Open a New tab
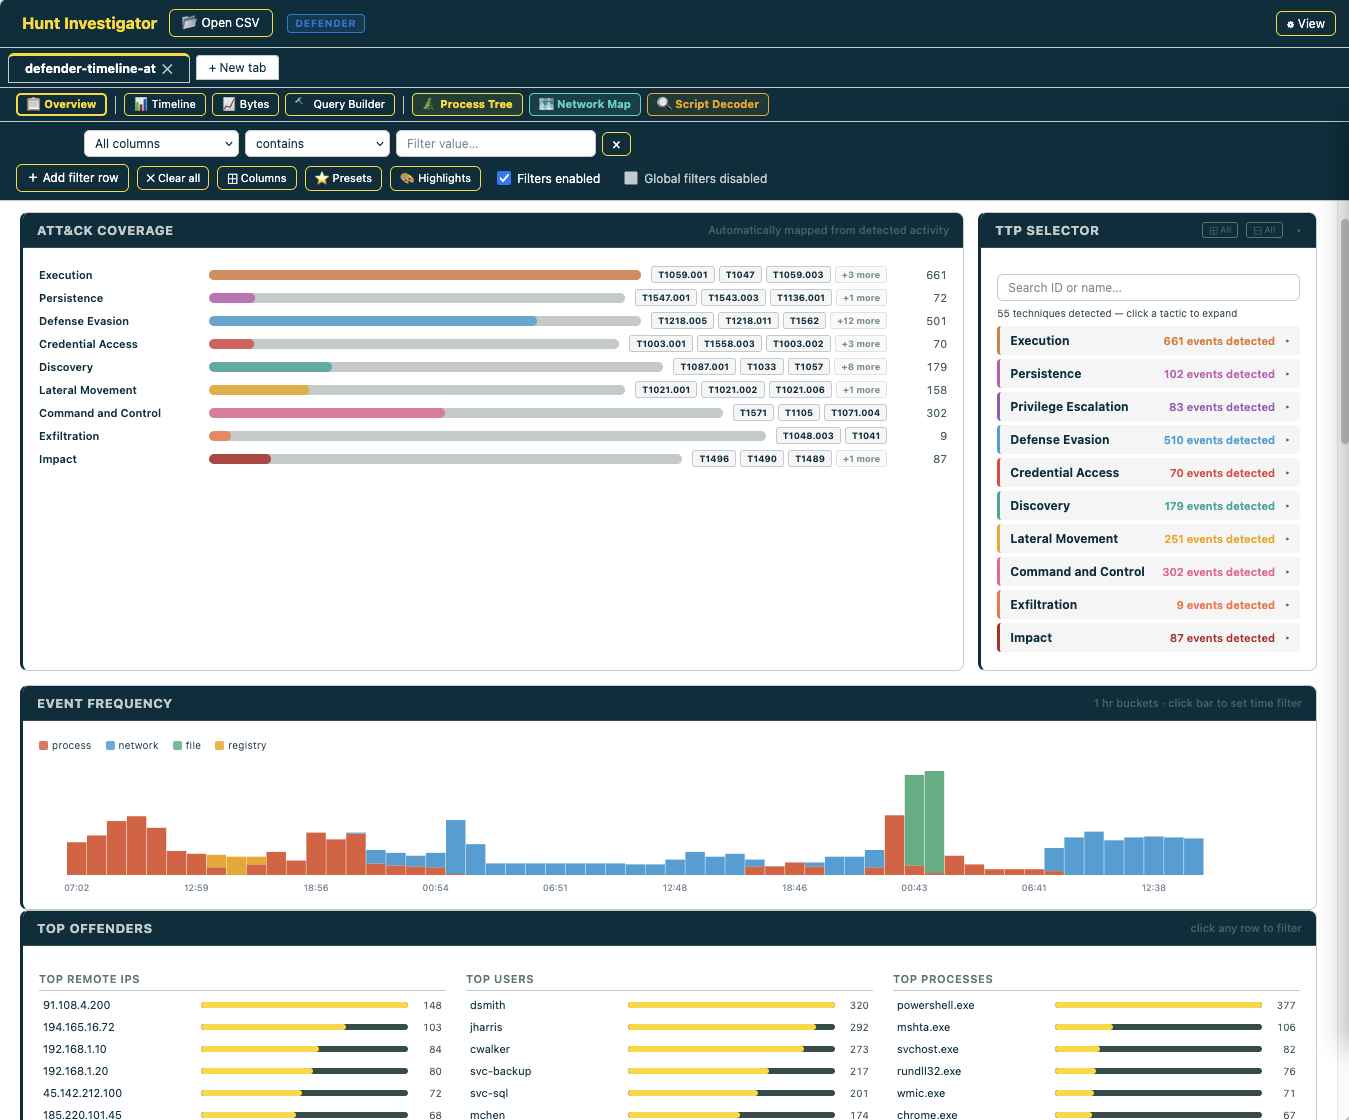 [x=237, y=68]
